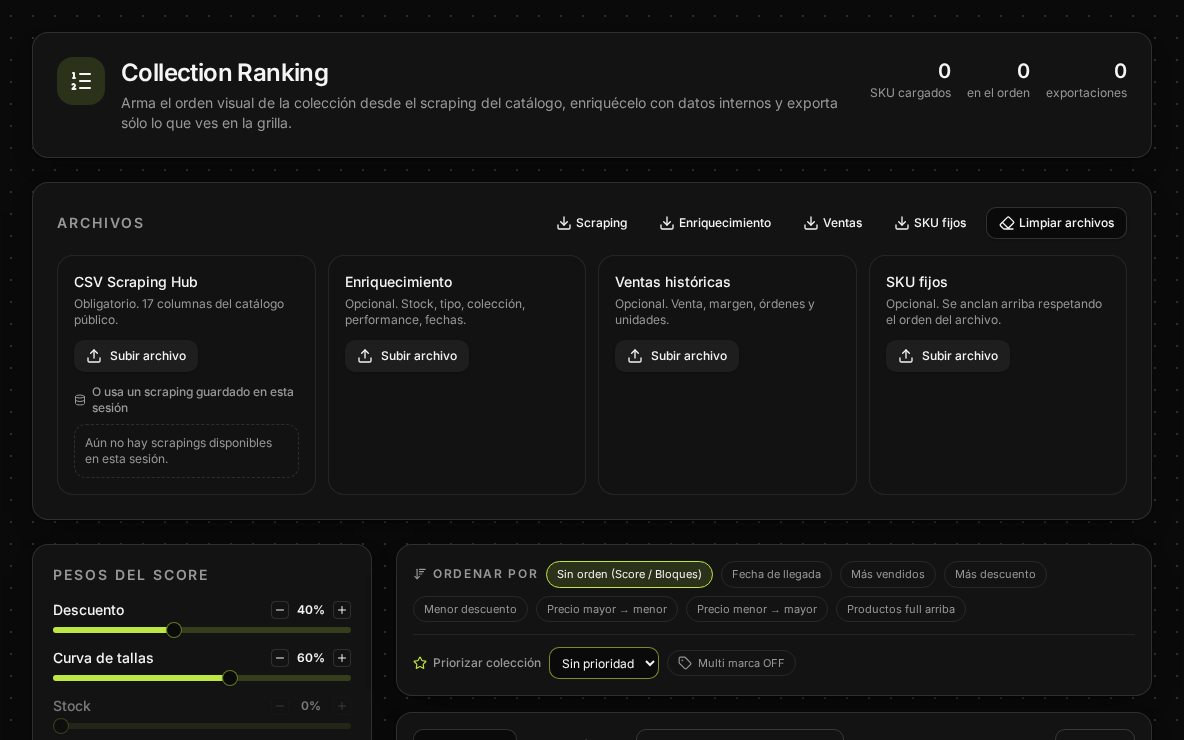This screenshot has height=740, width=1184.
Task: Click upload icon in SKU fijos card
Action: coord(905,356)
